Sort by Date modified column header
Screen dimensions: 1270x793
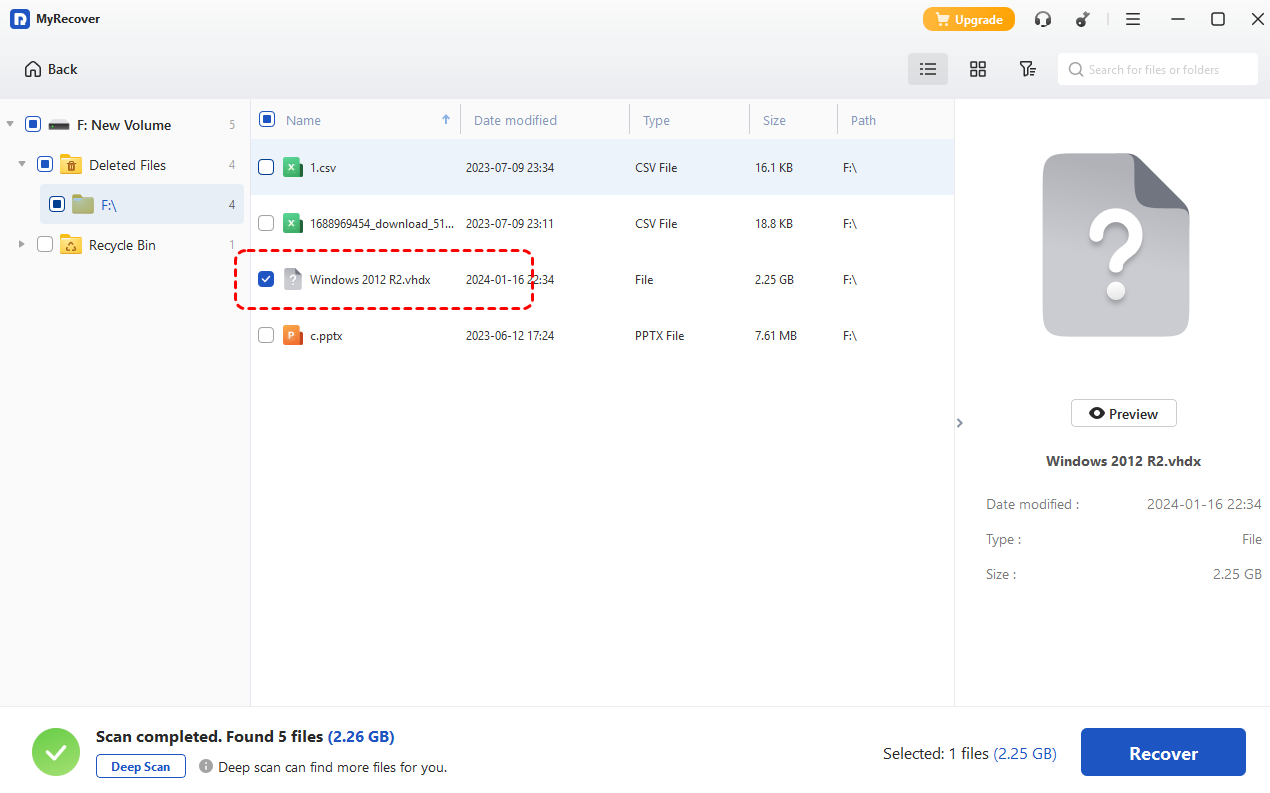coord(515,120)
